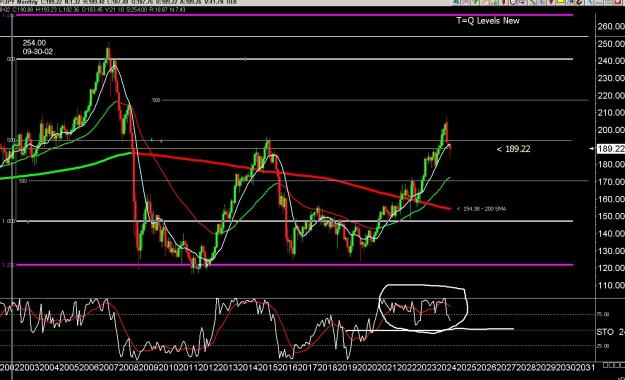The height and width of the screenshot is (380, 625).
Task: Click the 230.00 price axis label
Action: pyautogui.click(x=611, y=78)
